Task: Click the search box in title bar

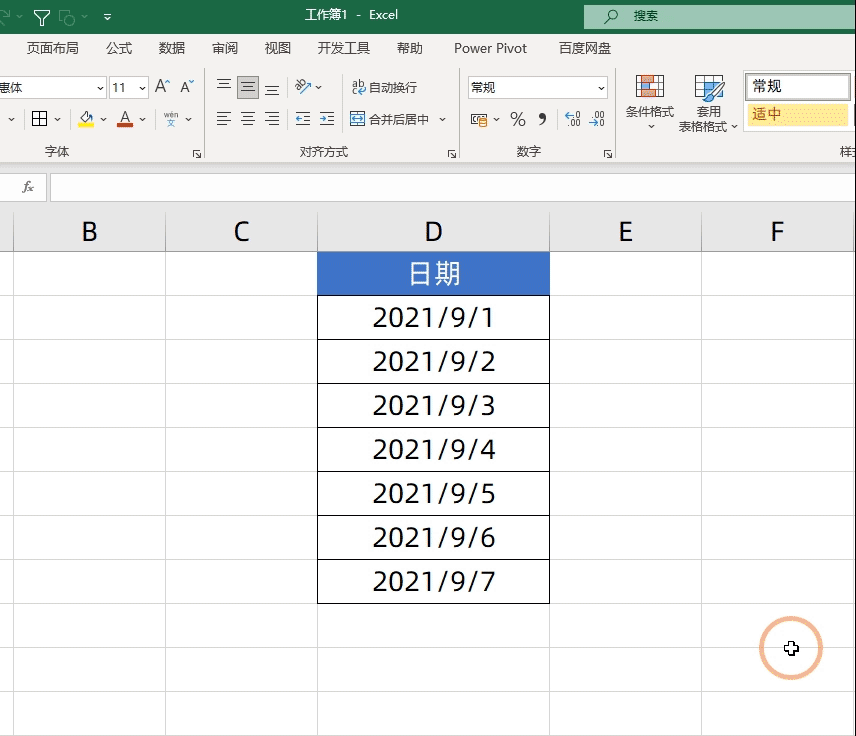Action: click(720, 16)
